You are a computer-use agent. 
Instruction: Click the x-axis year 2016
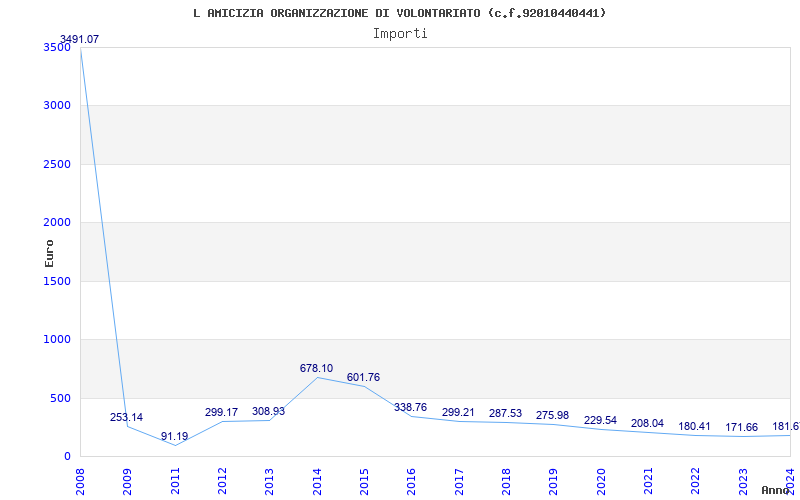[411, 482]
